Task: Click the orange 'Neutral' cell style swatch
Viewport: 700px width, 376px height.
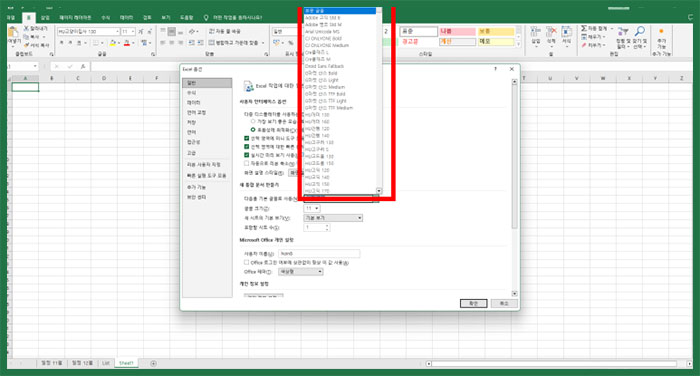Action: pos(496,31)
